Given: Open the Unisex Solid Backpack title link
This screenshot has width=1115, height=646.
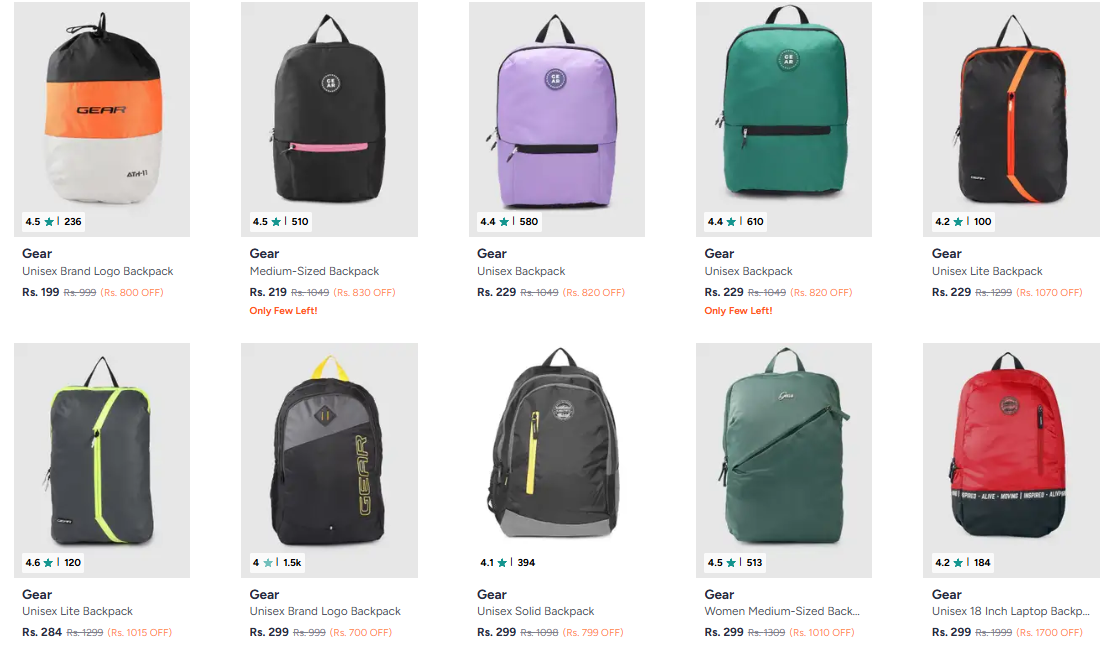Looking at the screenshot, I should (x=535, y=611).
